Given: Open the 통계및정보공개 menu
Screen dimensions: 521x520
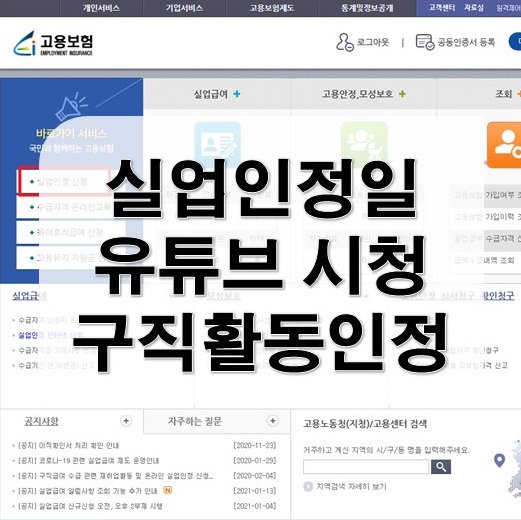Looking at the screenshot, I should 367,8.
